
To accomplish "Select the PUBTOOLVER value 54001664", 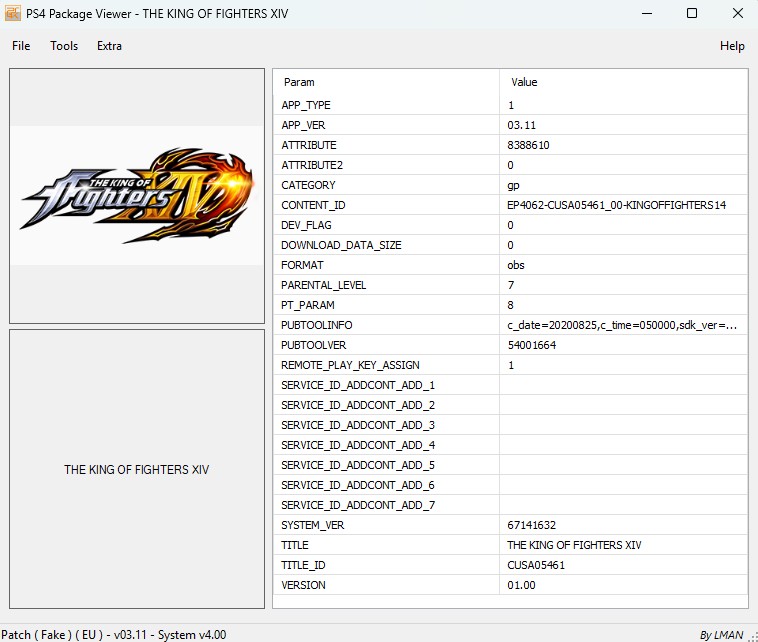I will tap(532, 345).
